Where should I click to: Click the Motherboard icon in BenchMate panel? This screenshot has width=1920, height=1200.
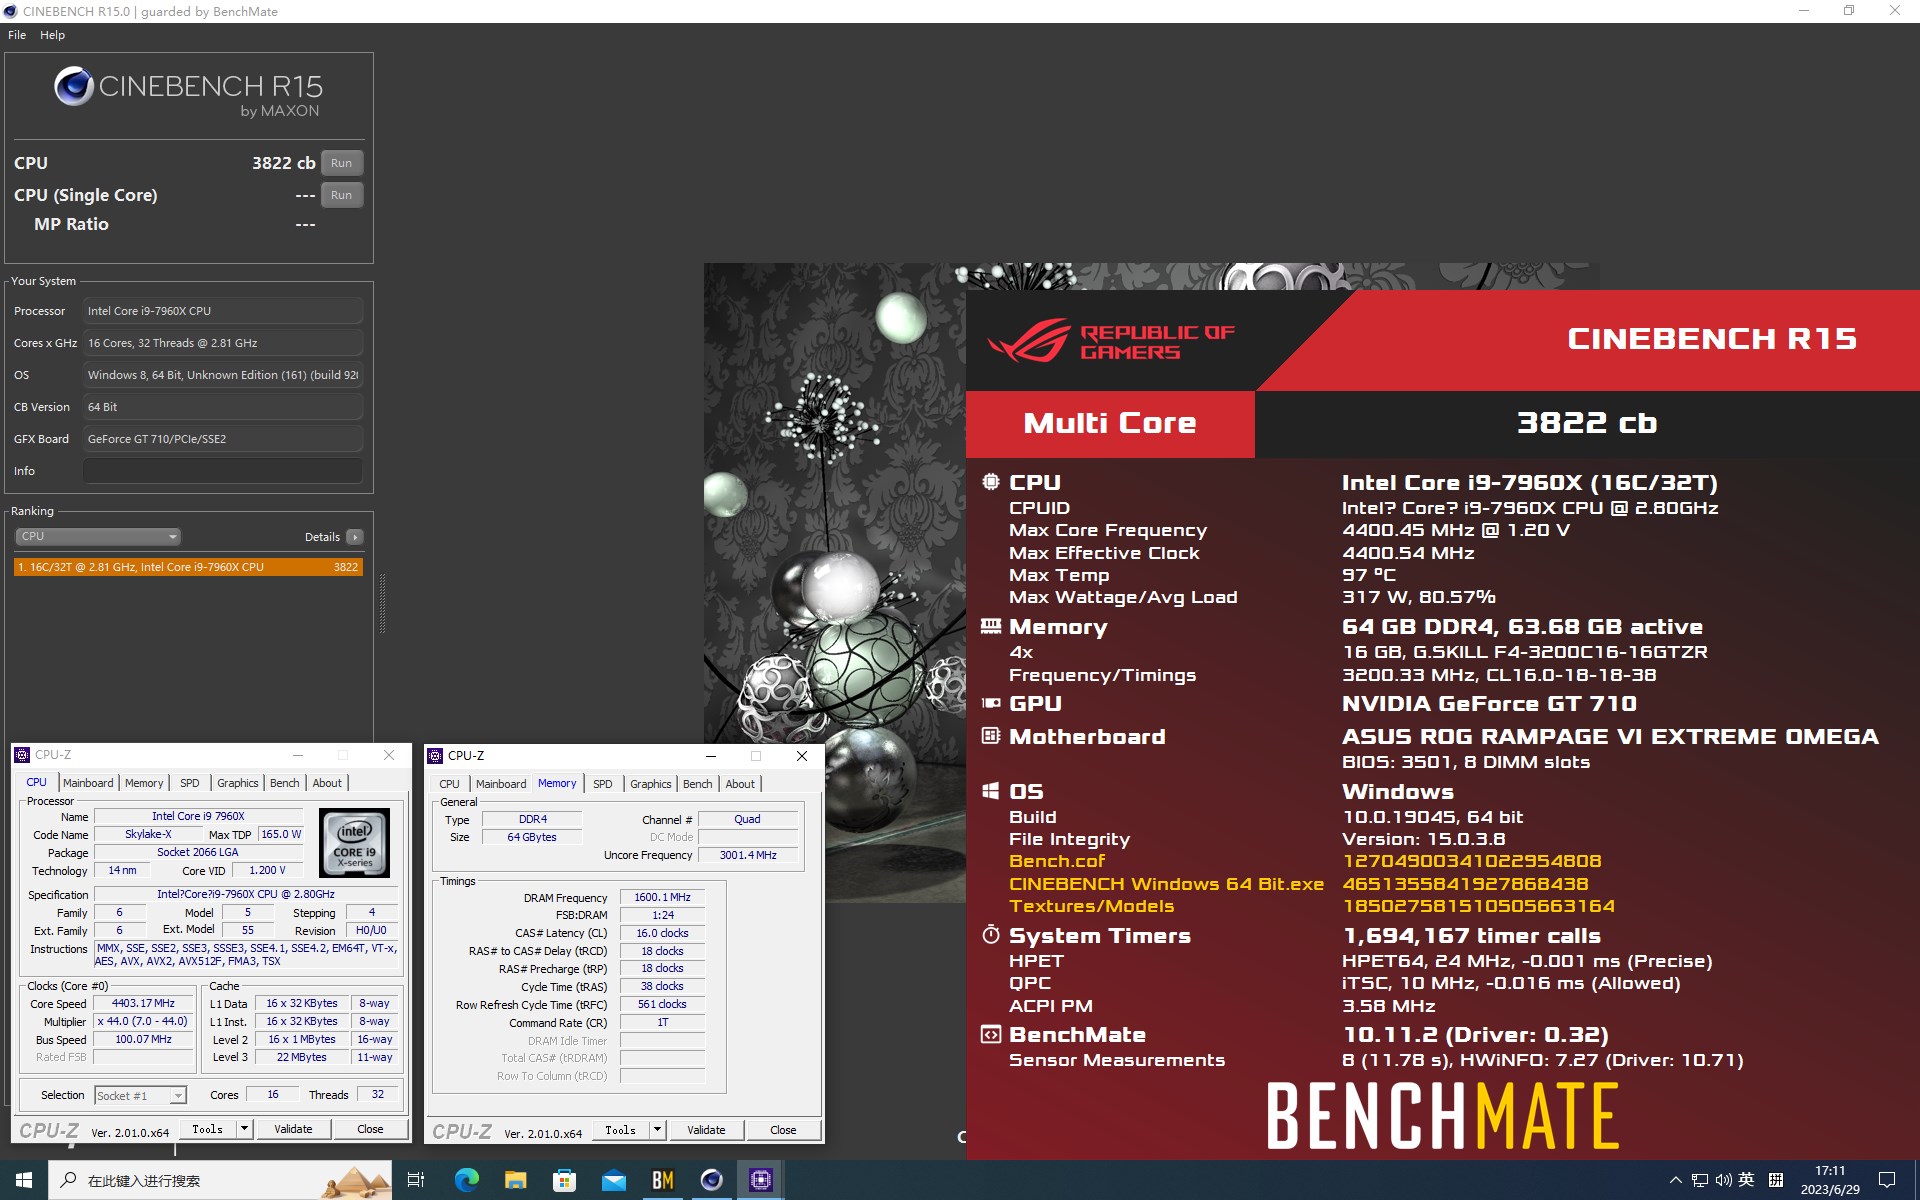[x=991, y=736]
